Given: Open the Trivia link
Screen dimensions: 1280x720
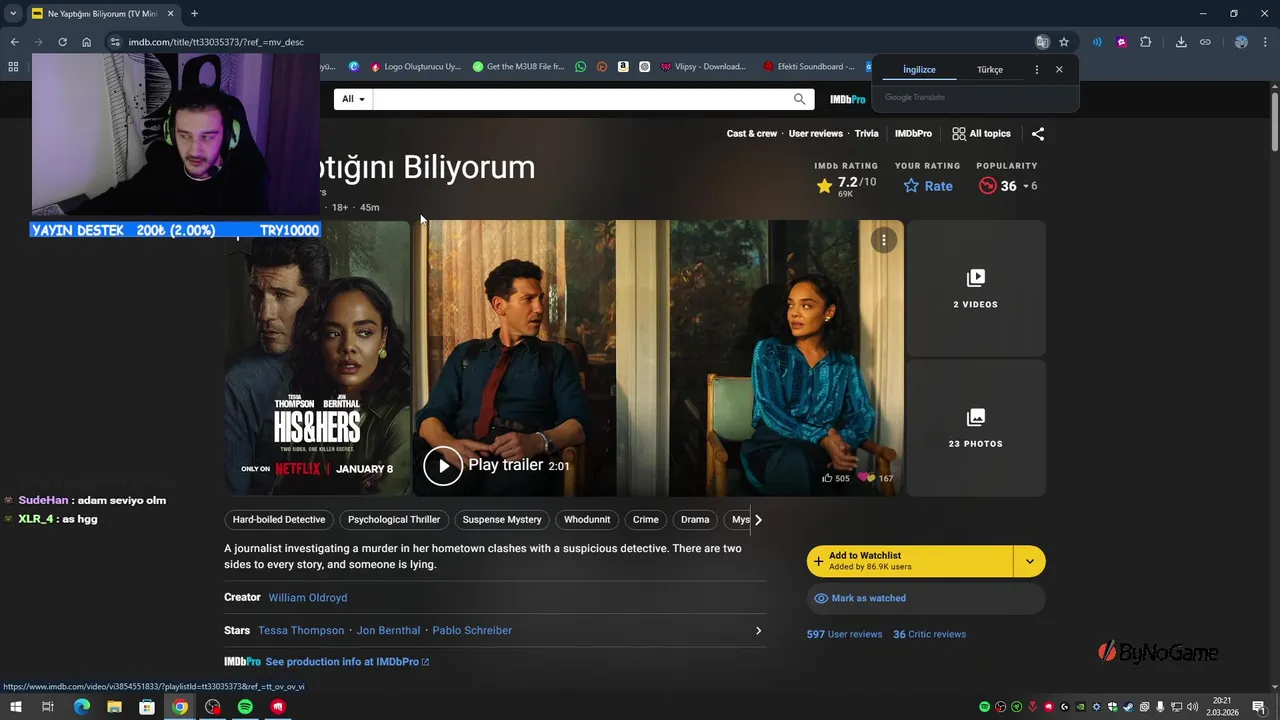Looking at the screenshot, I should (866, 133).
